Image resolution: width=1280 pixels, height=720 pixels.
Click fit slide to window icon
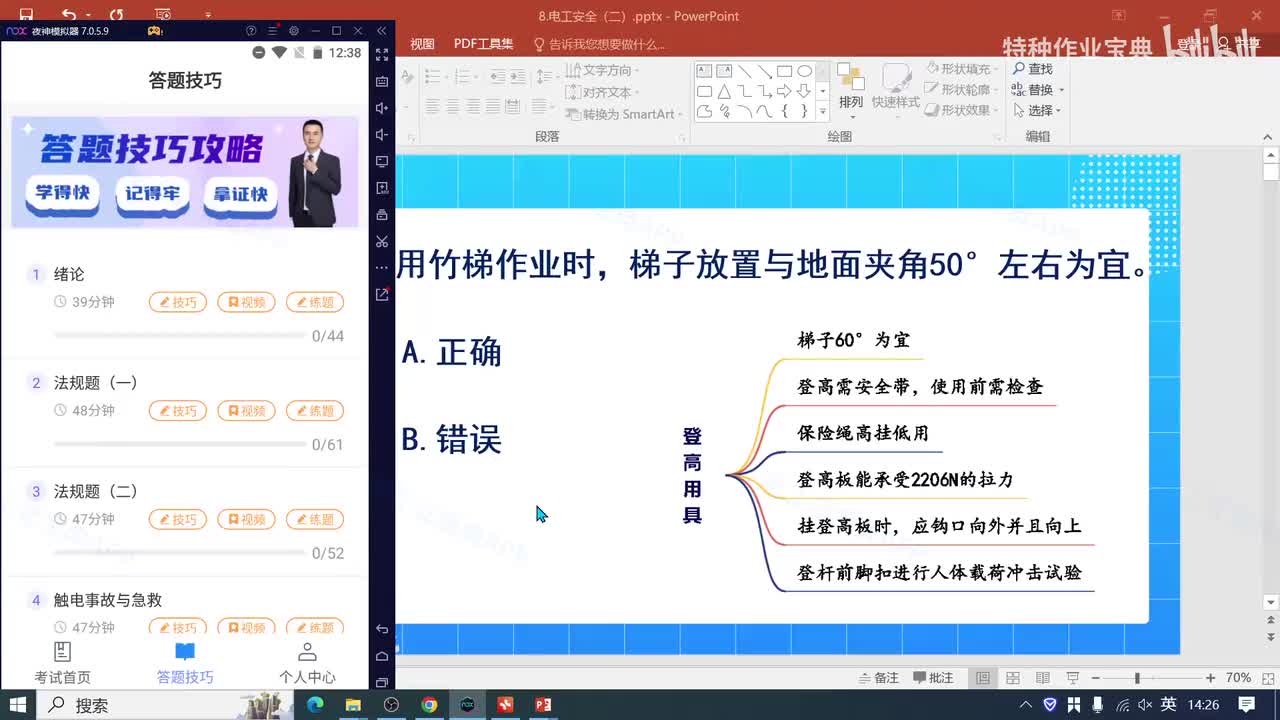1266,678
